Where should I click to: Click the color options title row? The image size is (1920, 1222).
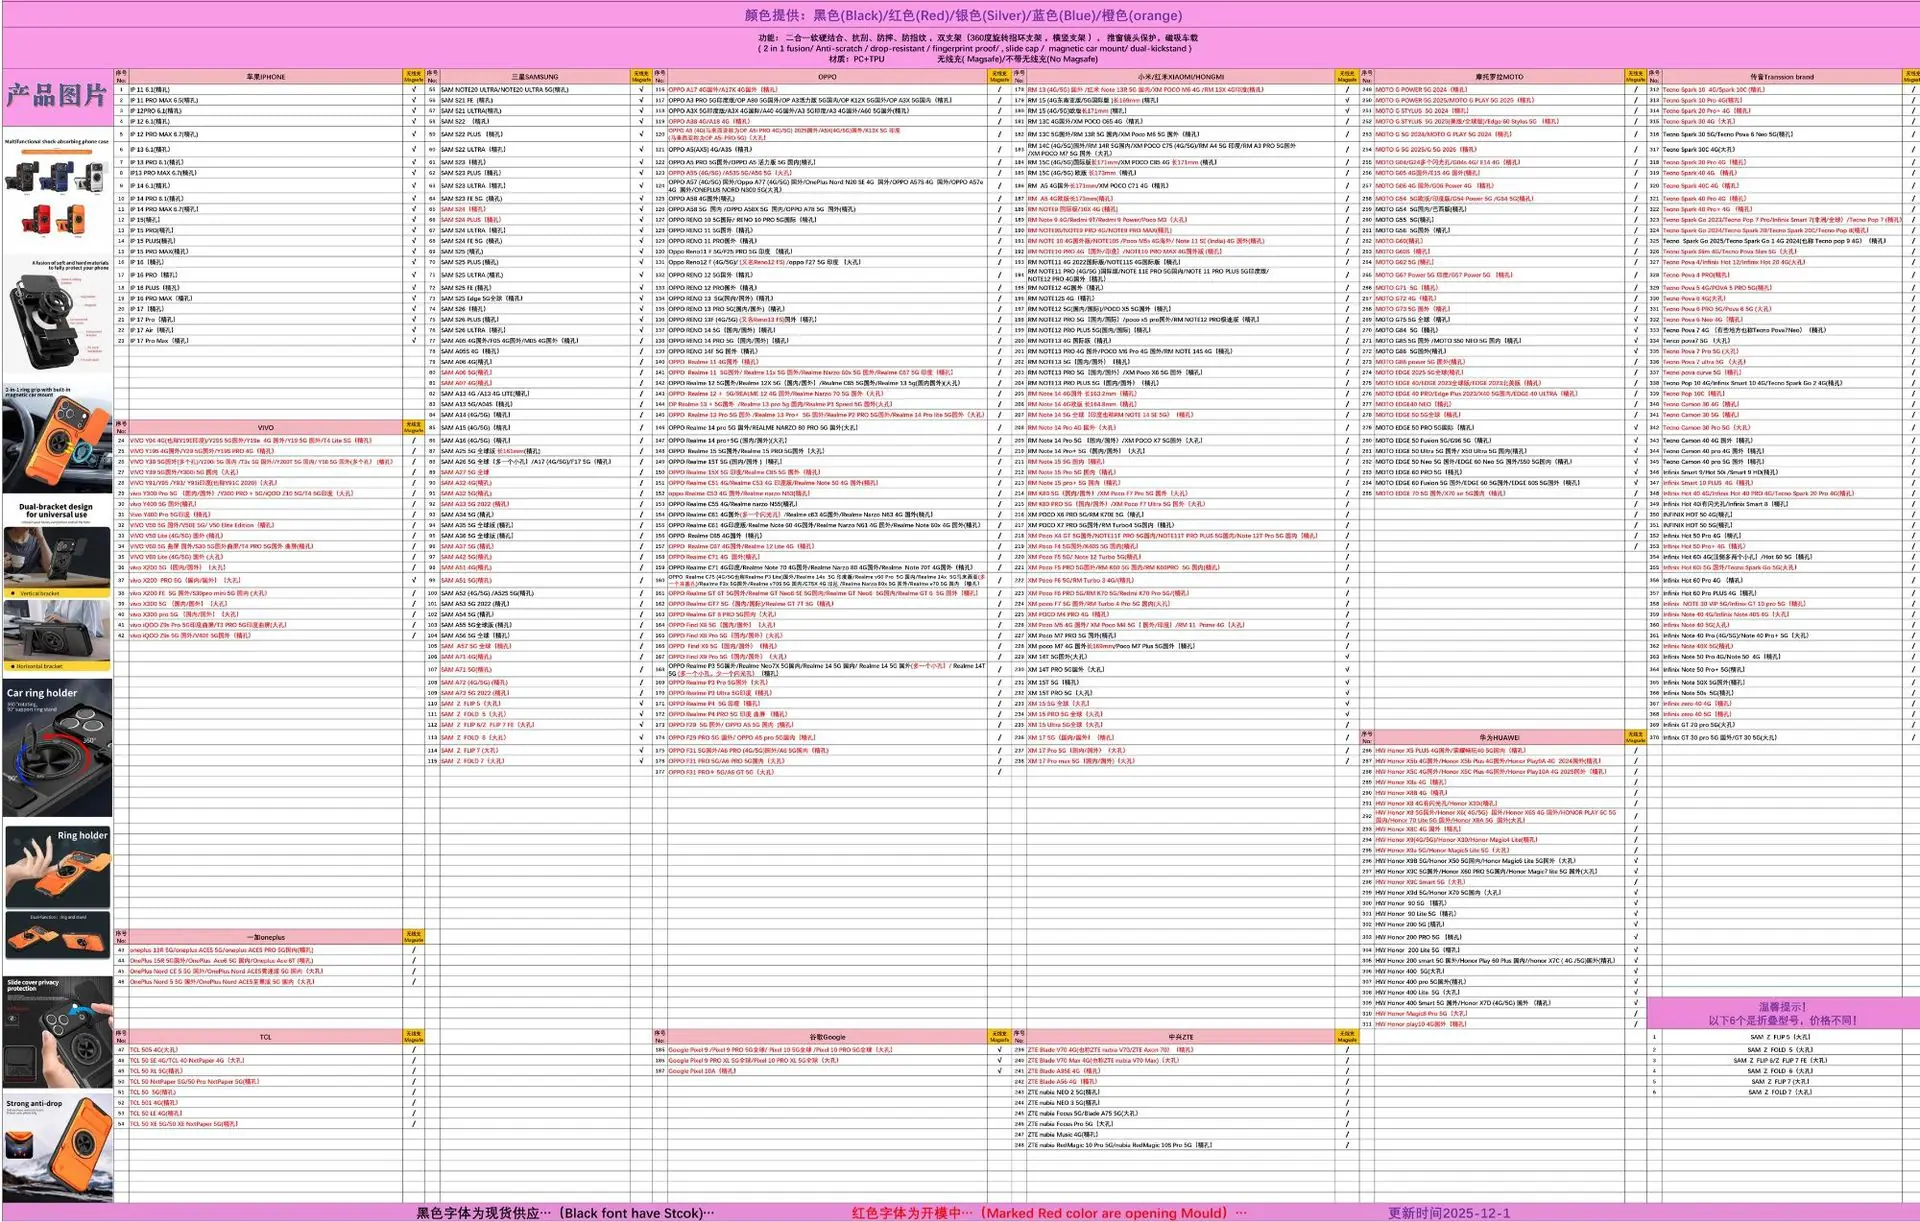pyautogui.click(x=963, y=15)
